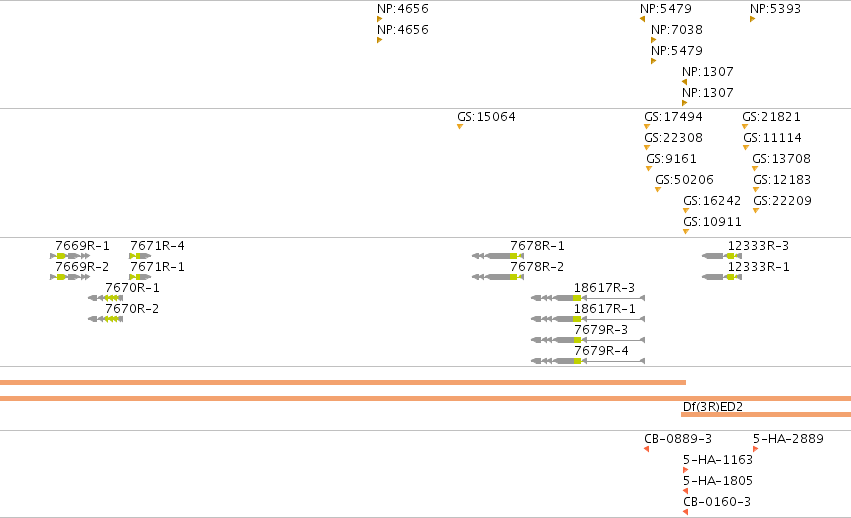Screen dimensions: 851x518
Task: Click the 5-HA-1163 red triangle marker
Action: click(x=685, y=470)
